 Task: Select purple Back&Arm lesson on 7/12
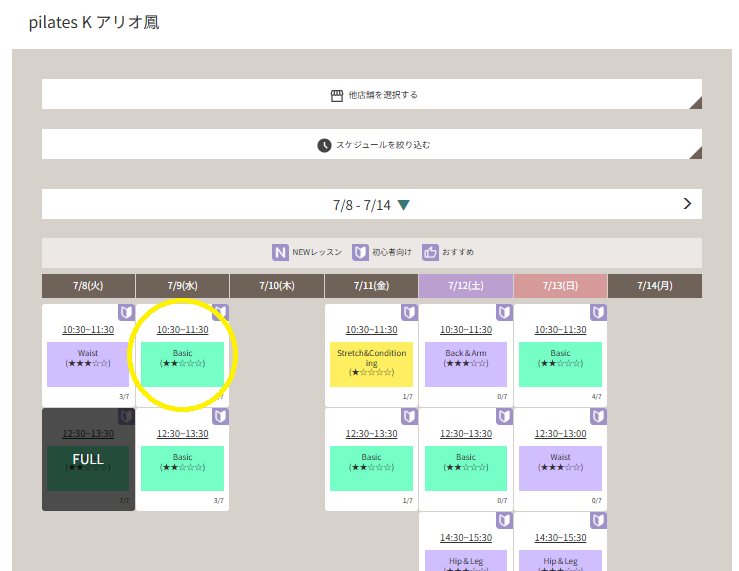coord(466,364)
